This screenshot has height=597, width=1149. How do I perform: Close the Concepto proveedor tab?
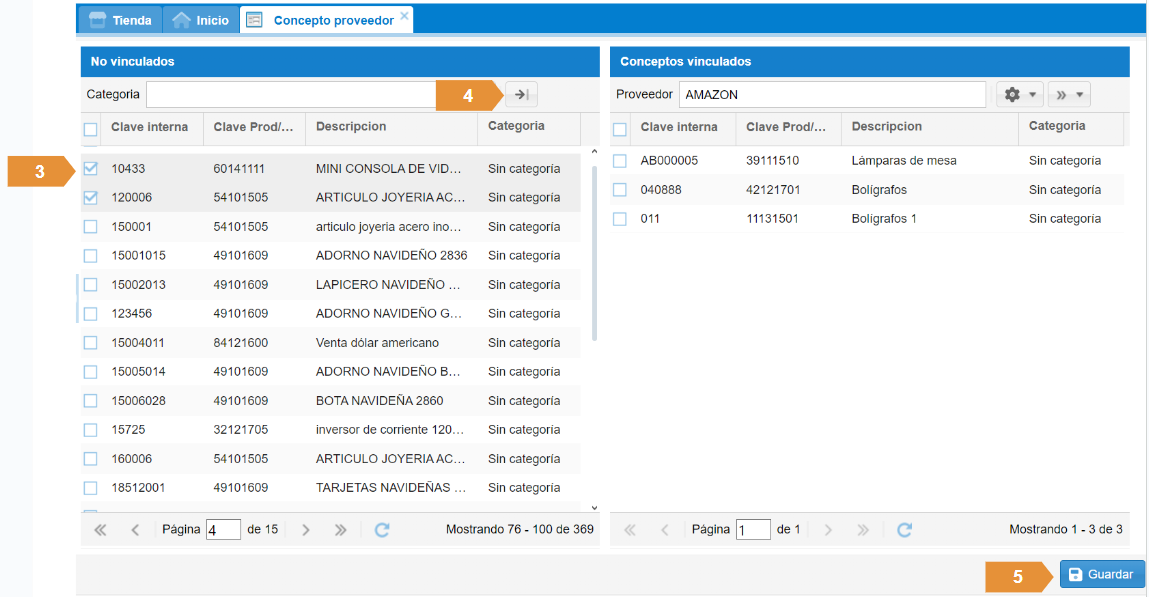[404, 16]
